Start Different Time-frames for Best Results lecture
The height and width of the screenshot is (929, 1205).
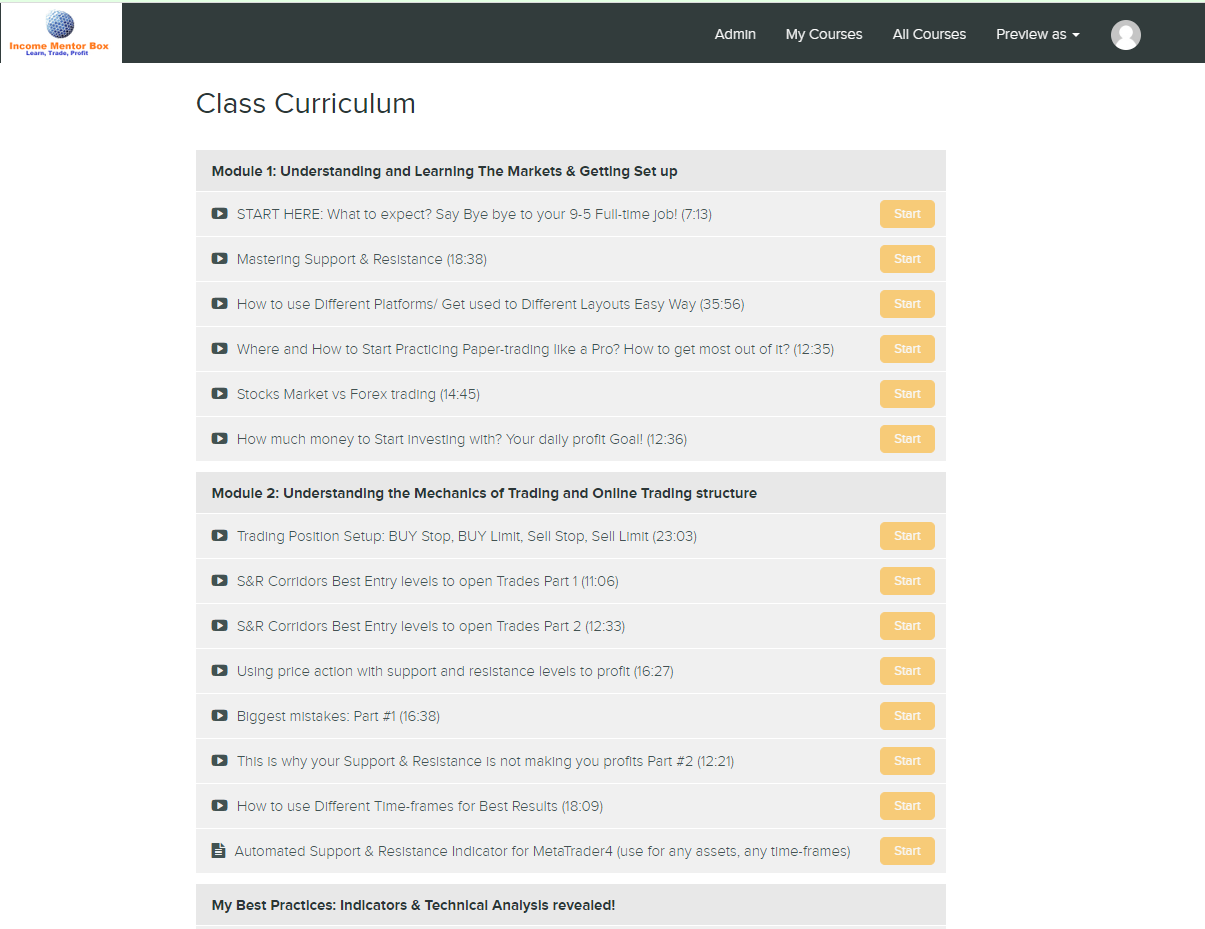click(x=907, y=806)
